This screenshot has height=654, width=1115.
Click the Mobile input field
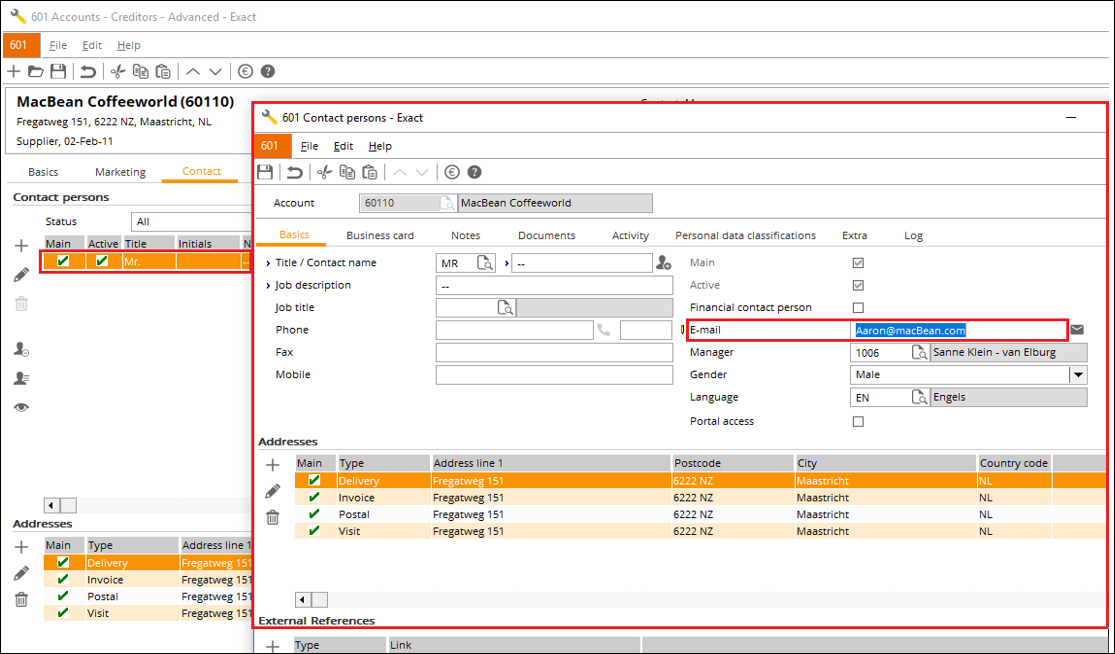pos(554,375)
